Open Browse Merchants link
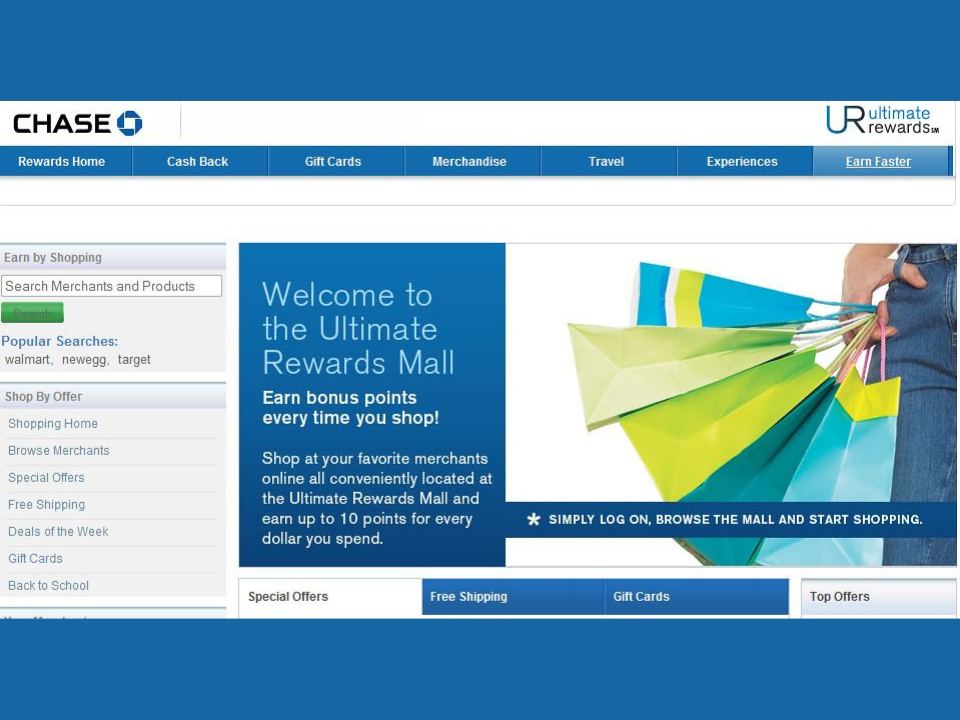 click(59, 451)
